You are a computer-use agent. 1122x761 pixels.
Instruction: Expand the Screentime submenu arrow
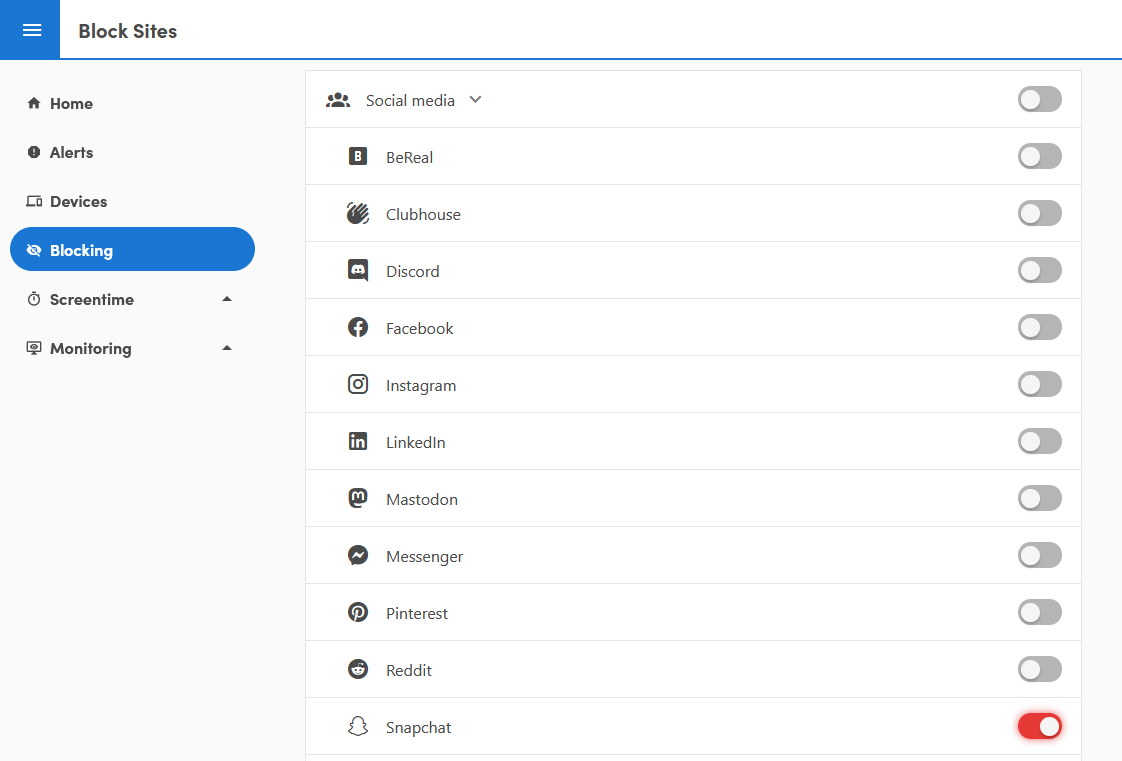pos(227,299)
